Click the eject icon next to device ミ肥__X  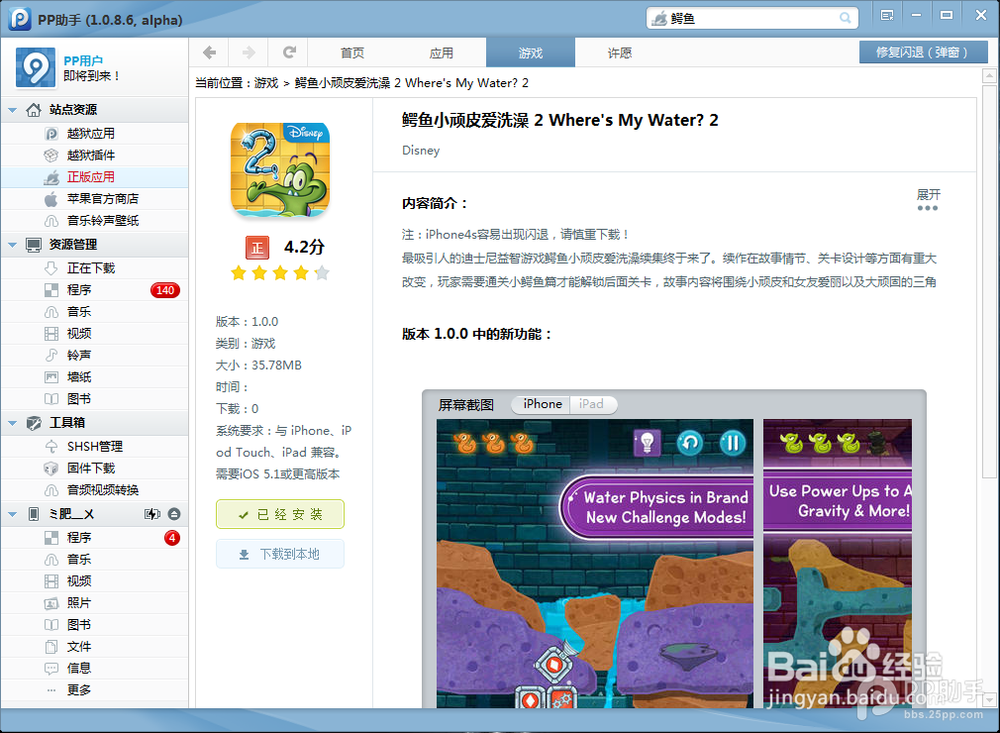[172, 513]
